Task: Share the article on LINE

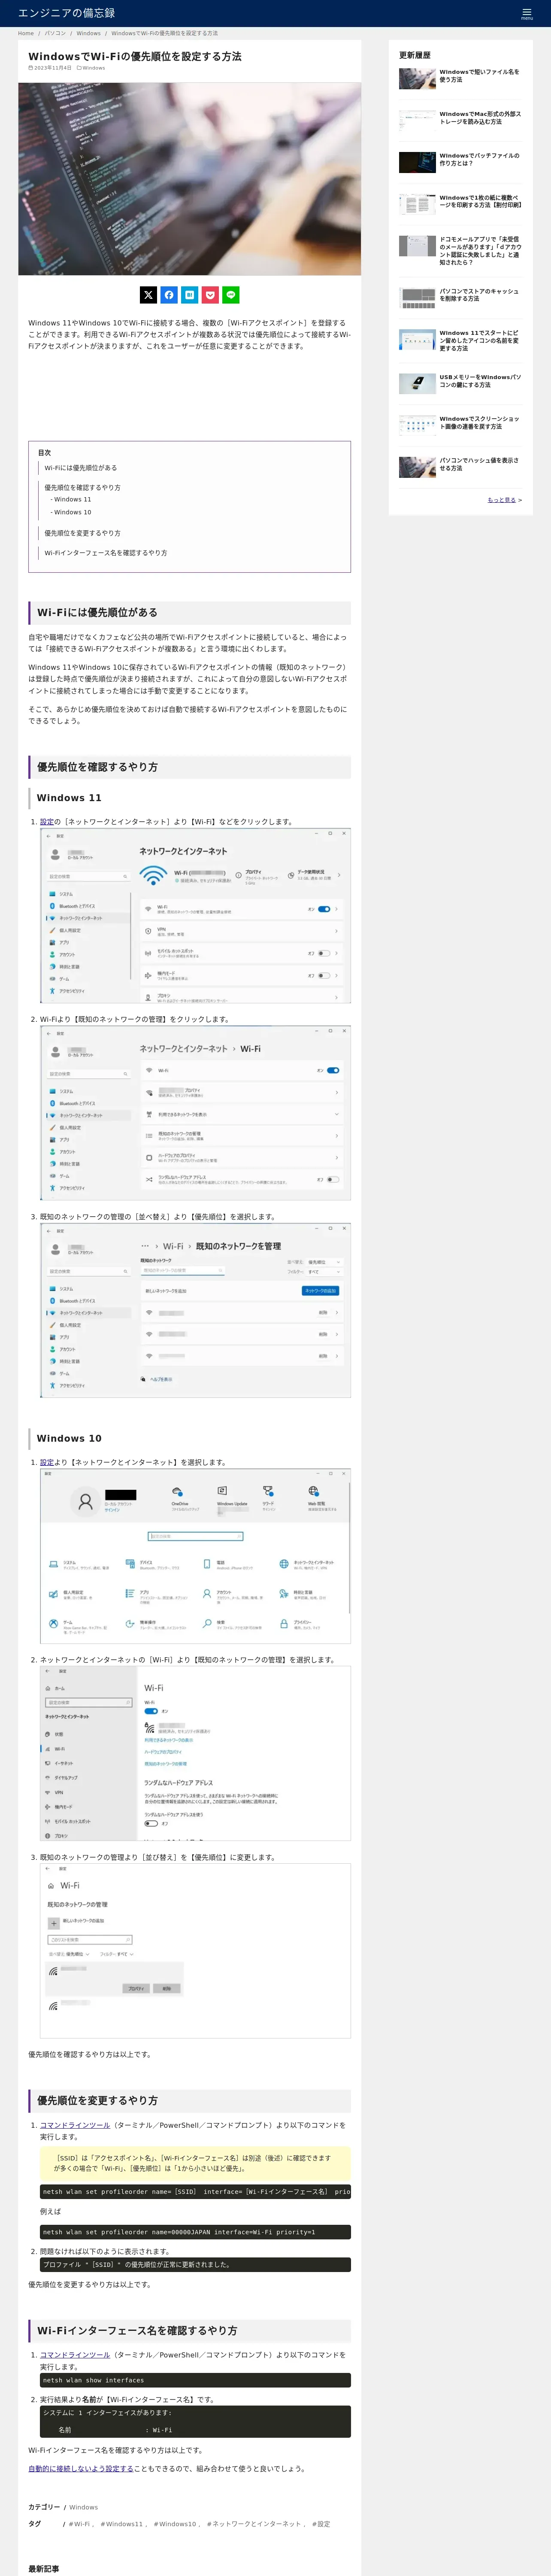Action: (231, 295)
